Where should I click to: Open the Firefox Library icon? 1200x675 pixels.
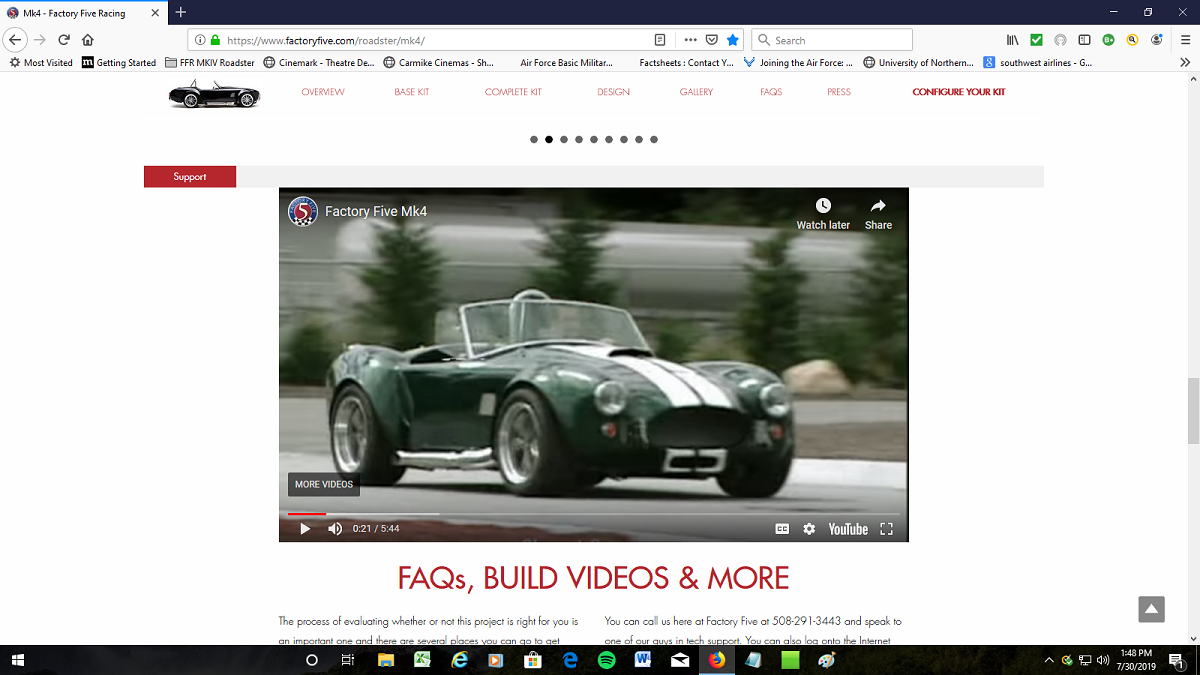1013,40
